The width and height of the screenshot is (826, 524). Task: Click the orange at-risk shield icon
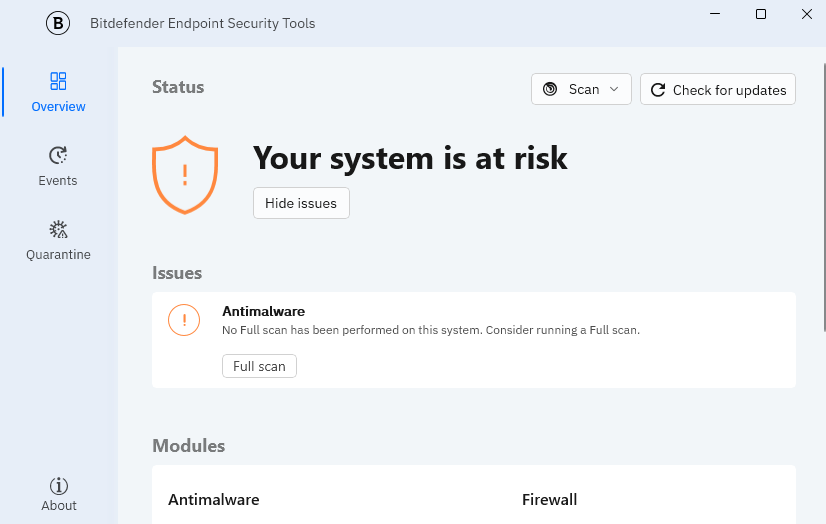coord(185,175)
